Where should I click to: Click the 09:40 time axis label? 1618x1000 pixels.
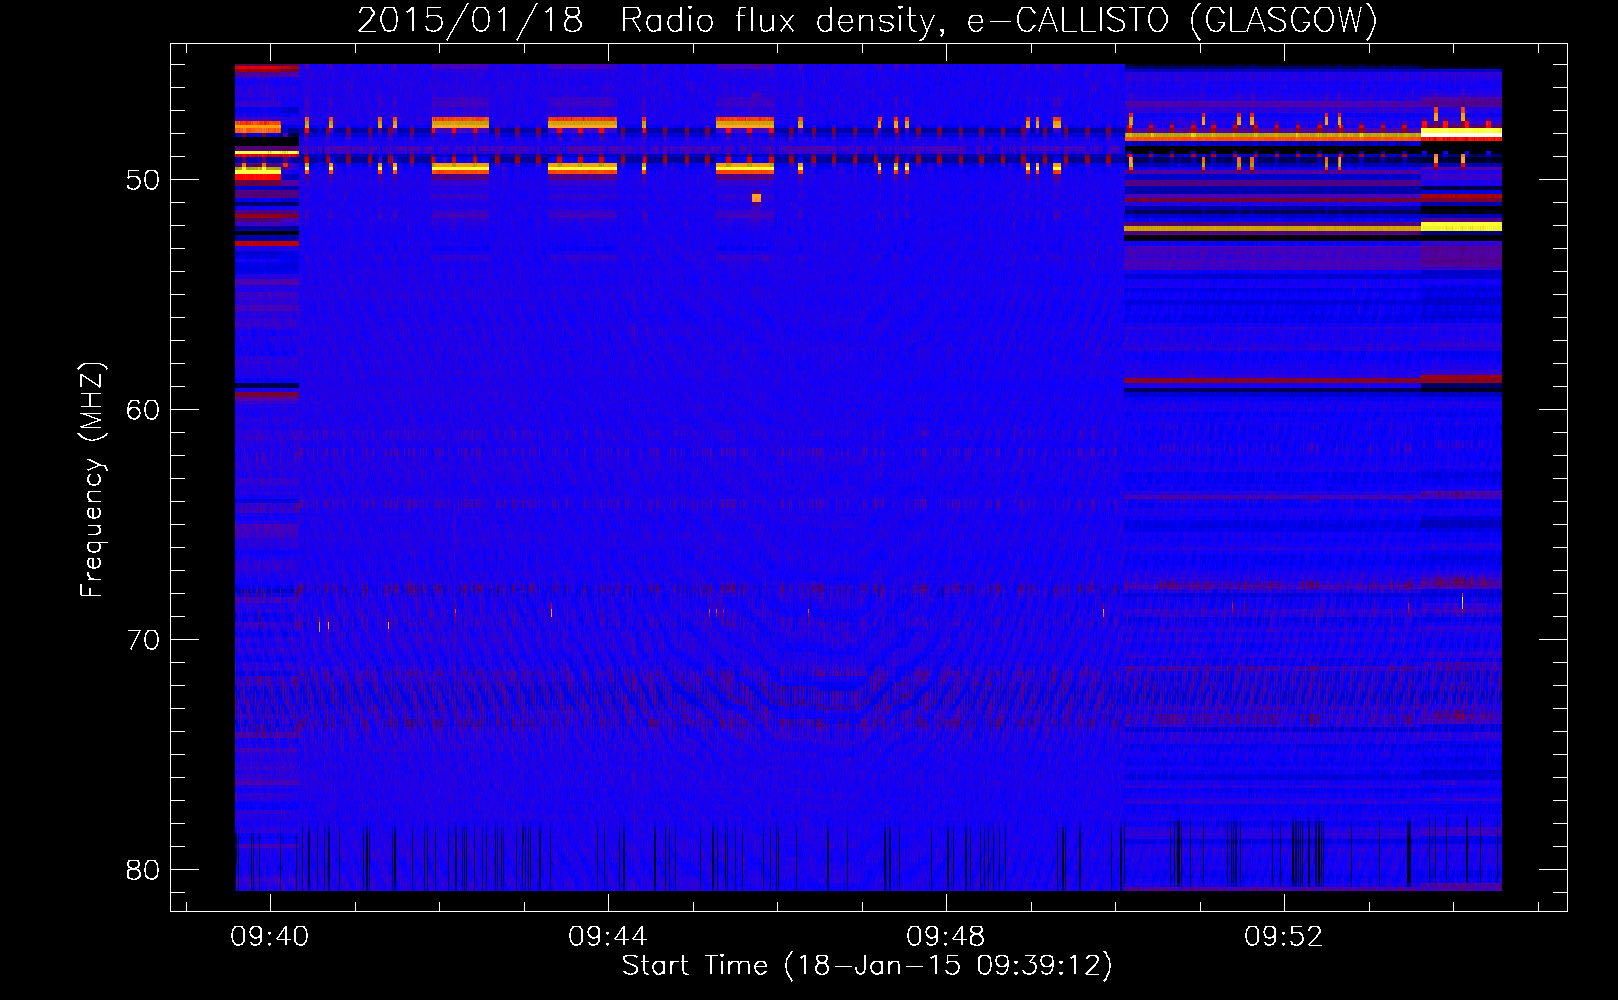point(270,937)
